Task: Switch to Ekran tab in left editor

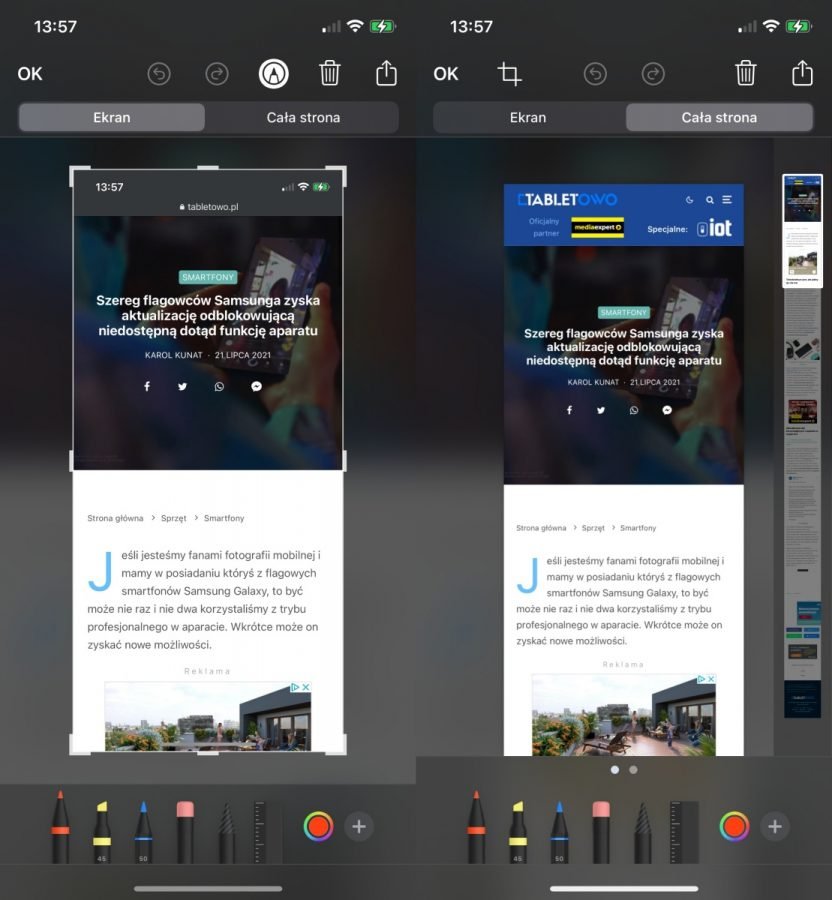Action: (x=112, y=118)
